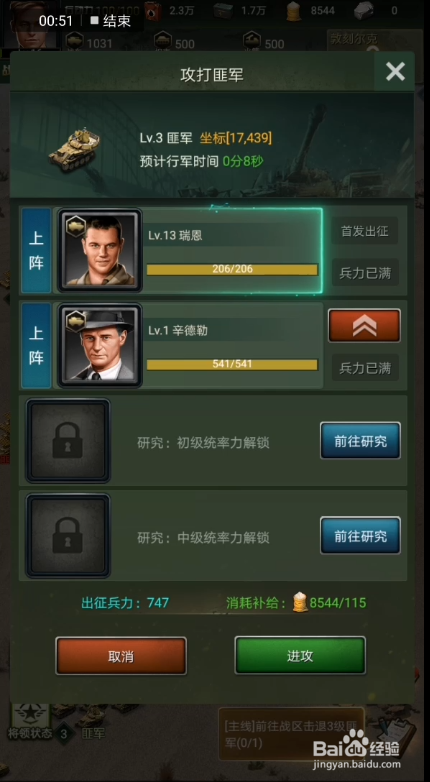Click 兵力已满 beside 辛德勒
430x782 pixels.
[x=365, y=368]
